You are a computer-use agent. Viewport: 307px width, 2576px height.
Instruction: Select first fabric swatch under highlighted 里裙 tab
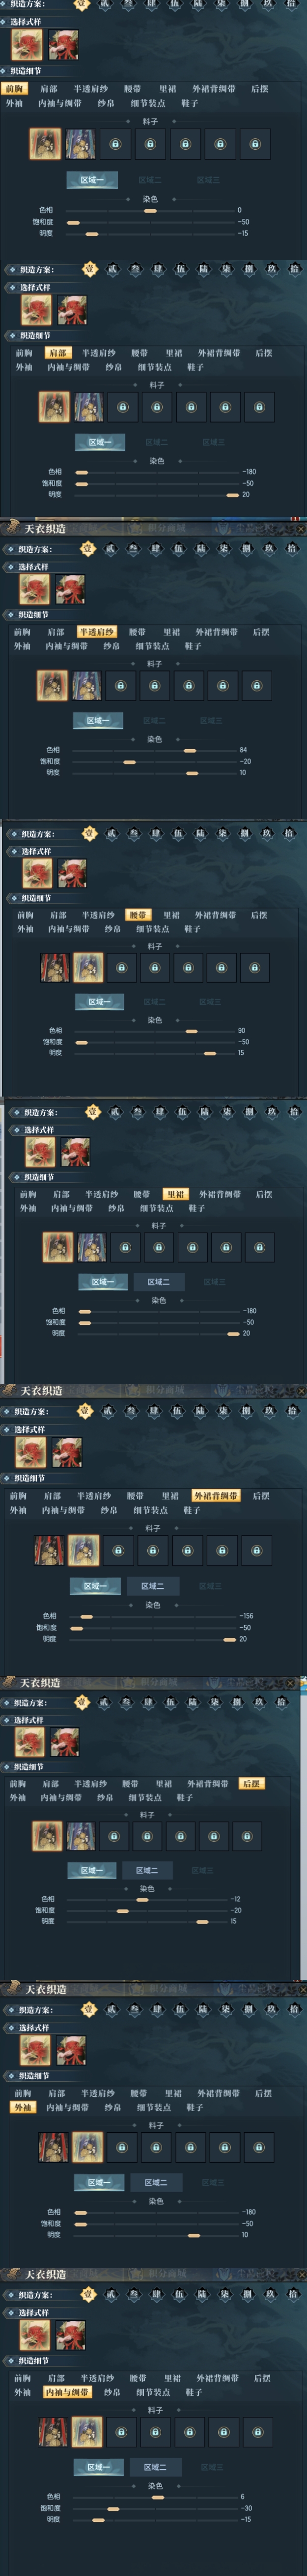[57, 1247]
